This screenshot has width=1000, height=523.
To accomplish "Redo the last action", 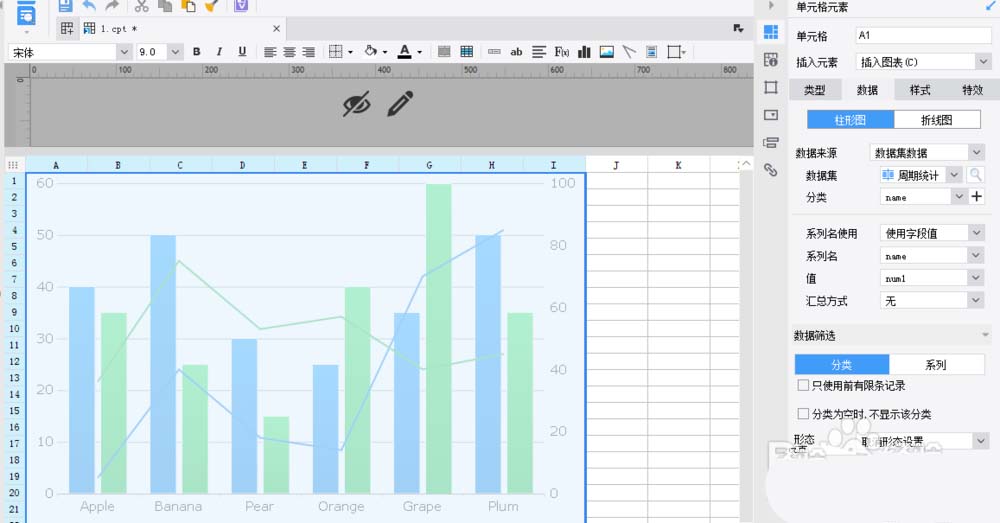I will click(x=112, y=6).
